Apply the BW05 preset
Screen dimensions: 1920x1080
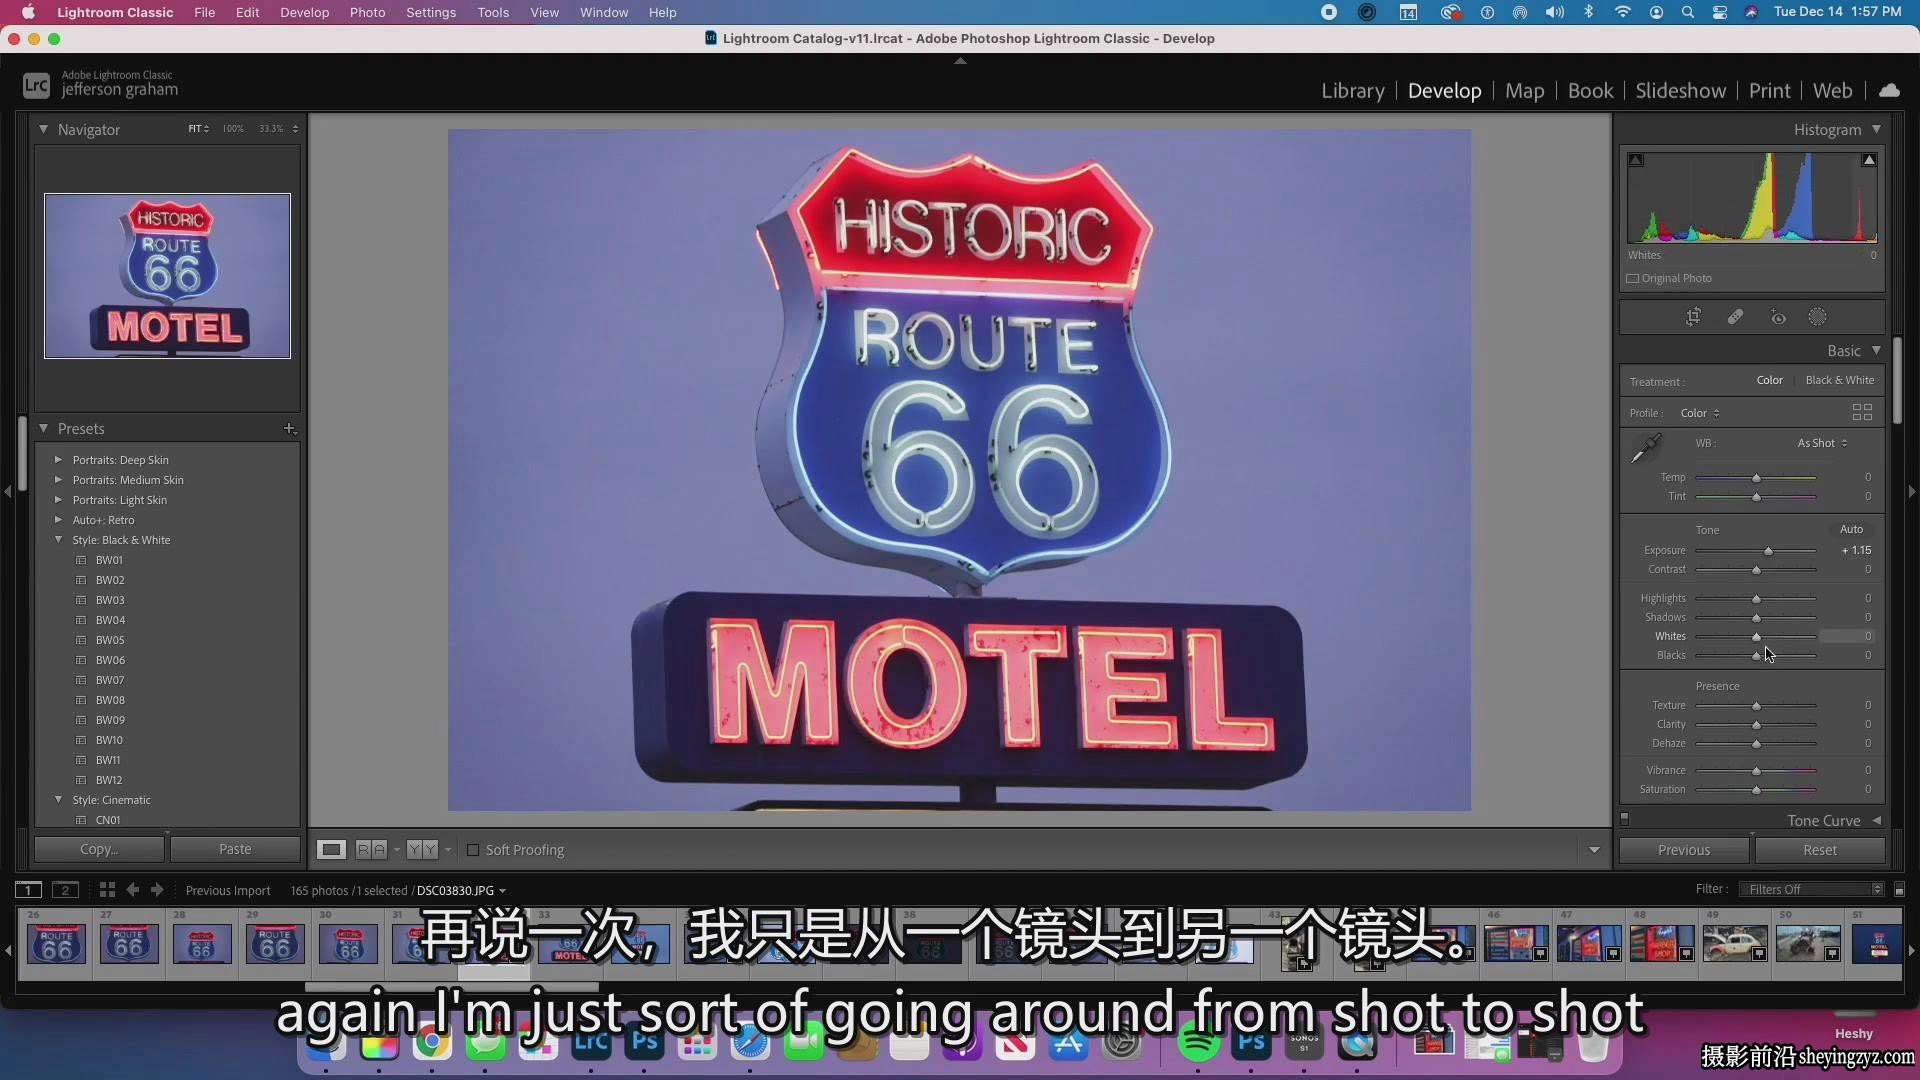tap(110, 640)
